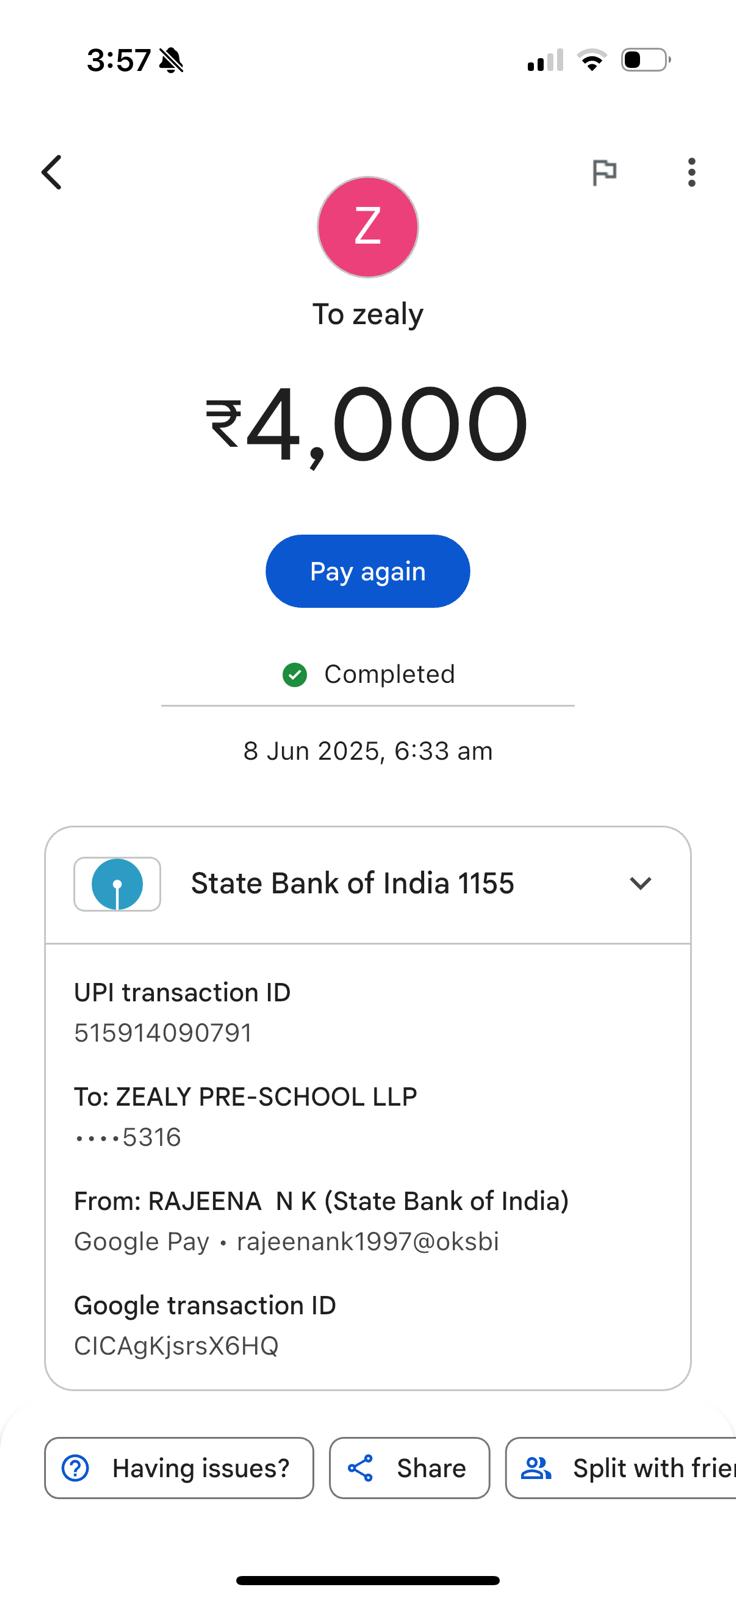
Task: Tap the flag report icon
Action: click(604, 173)
